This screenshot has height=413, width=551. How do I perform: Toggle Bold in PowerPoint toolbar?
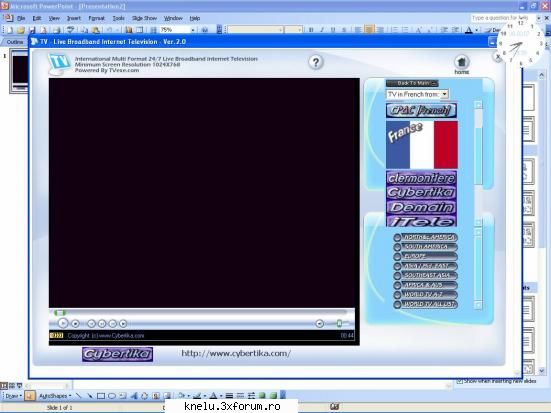[311, 30]
